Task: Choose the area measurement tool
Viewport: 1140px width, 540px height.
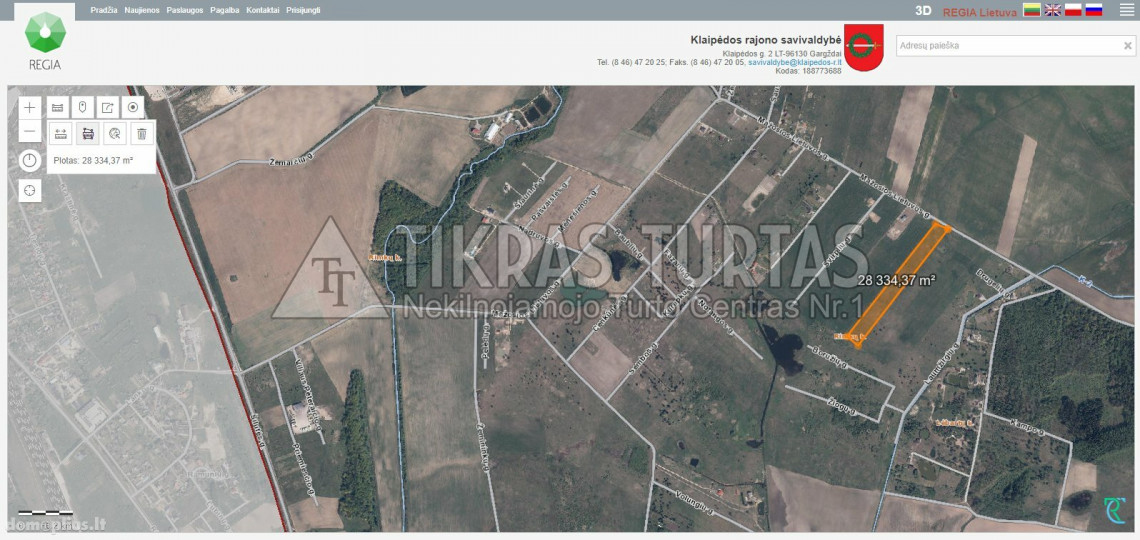Action: click(x=88, y=133)
